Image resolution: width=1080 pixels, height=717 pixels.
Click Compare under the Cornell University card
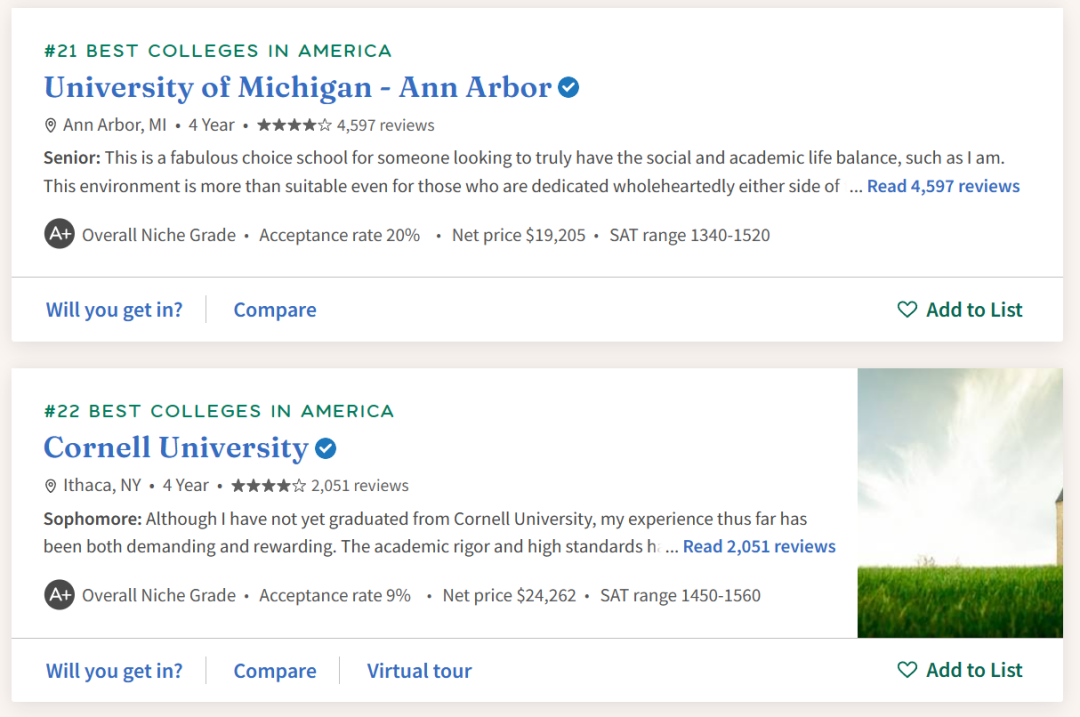(275, 670)
